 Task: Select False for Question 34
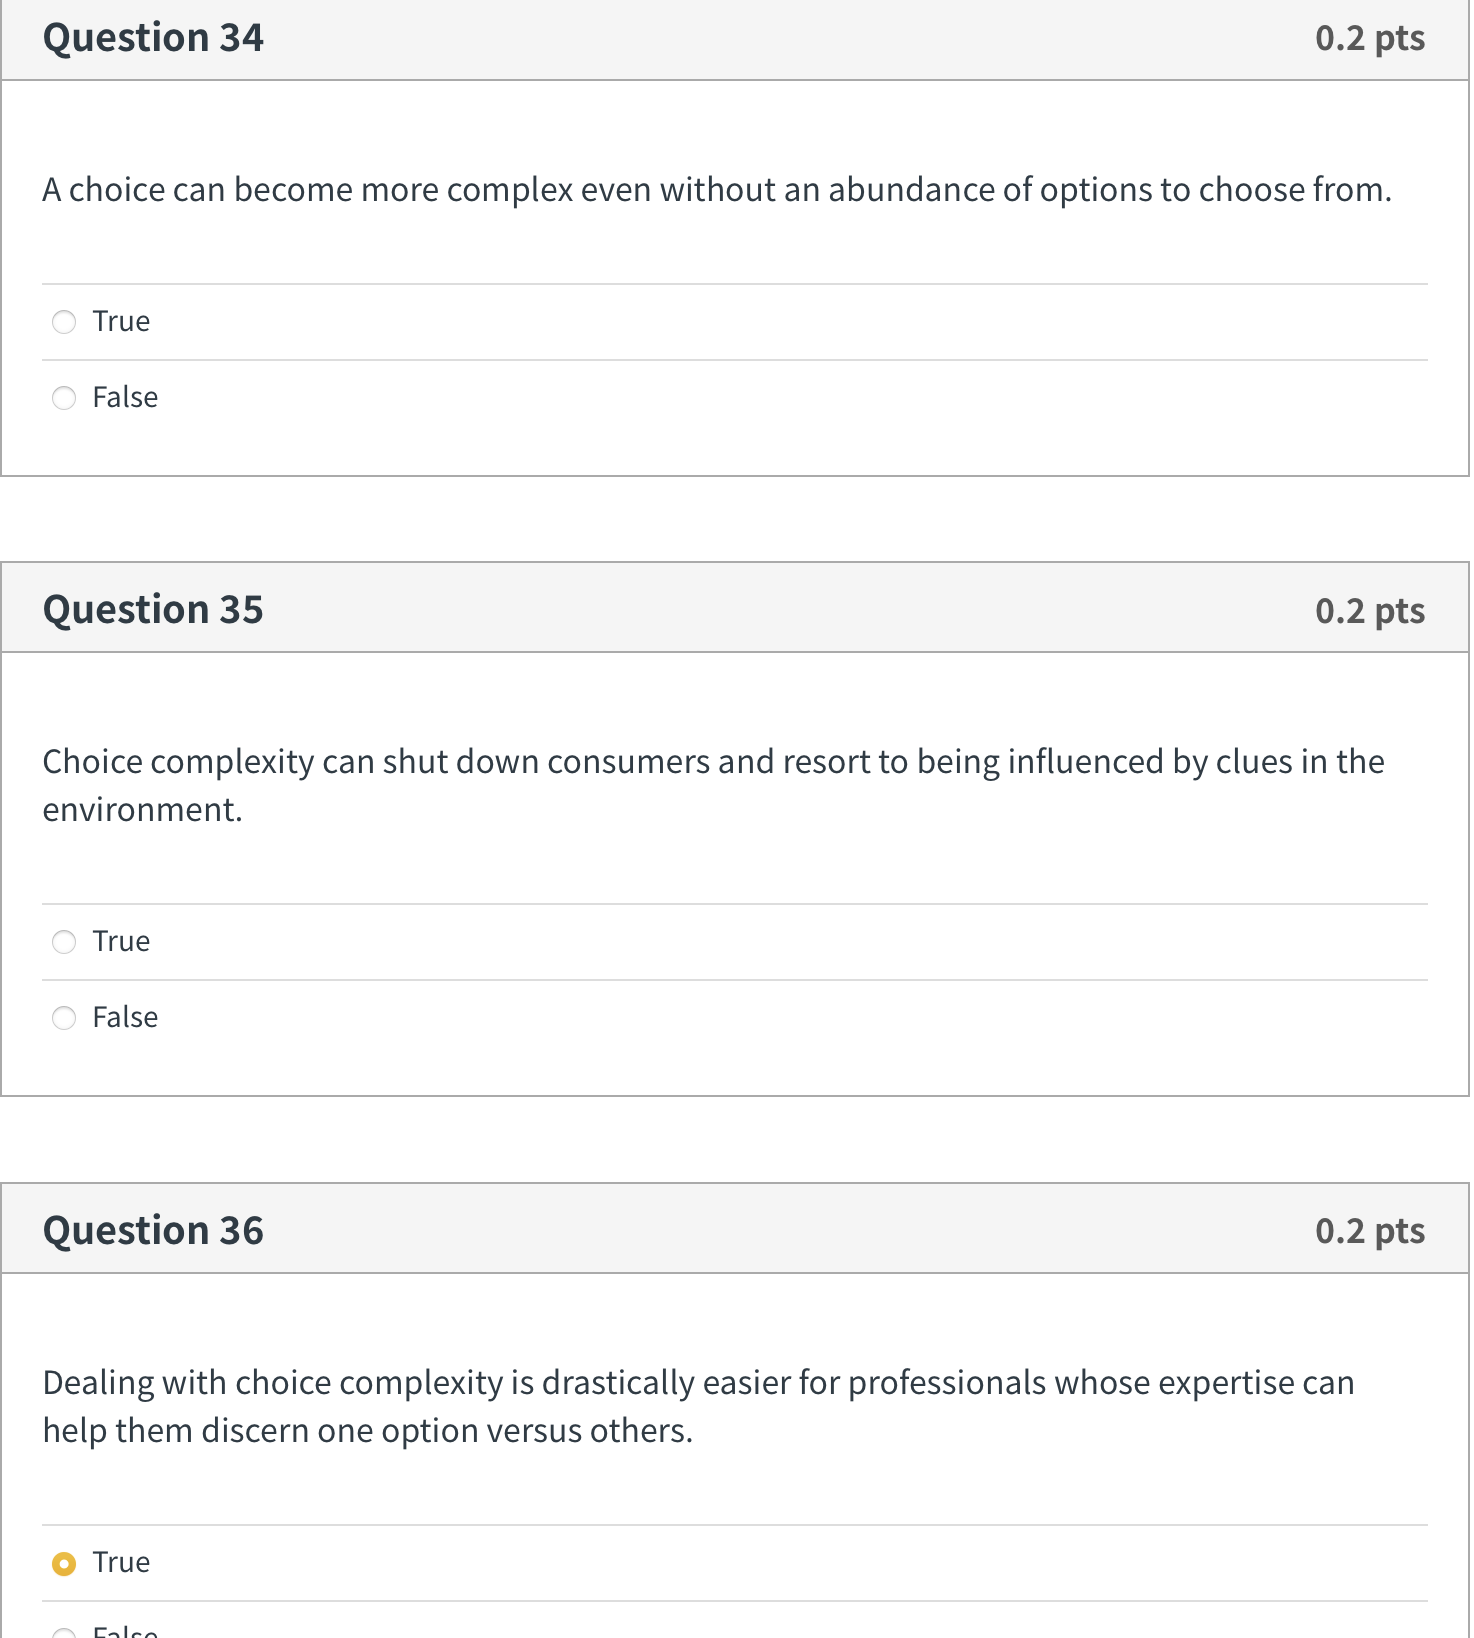pos(64,397)
